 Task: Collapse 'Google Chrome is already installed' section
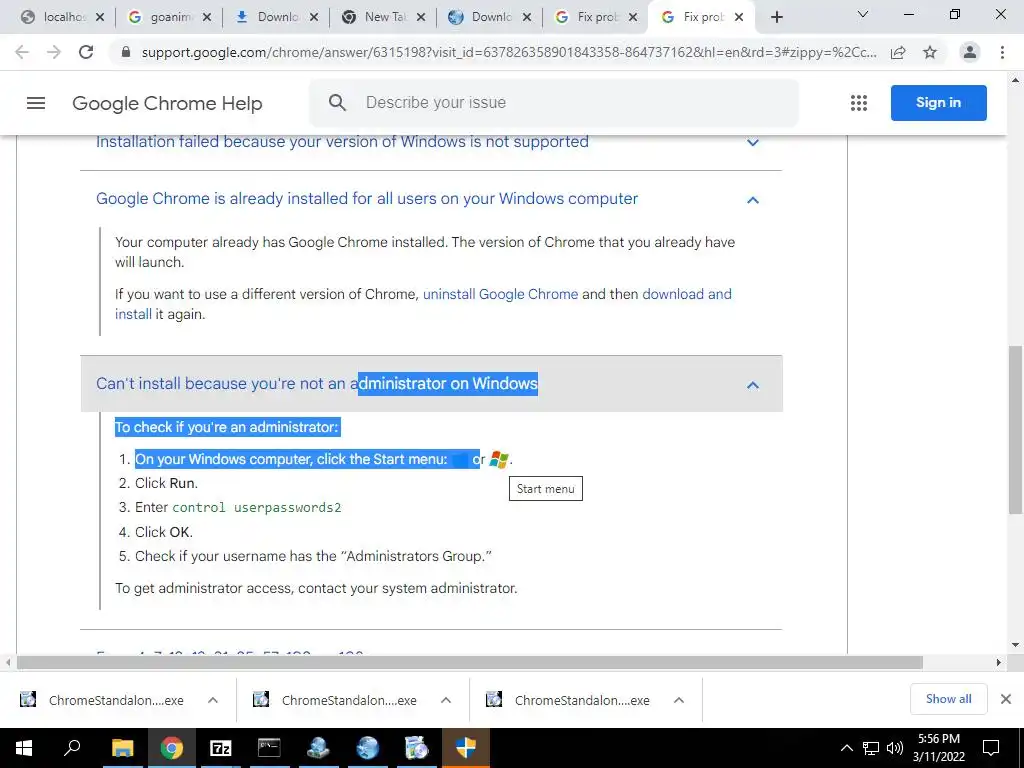(x=753, y=200)
